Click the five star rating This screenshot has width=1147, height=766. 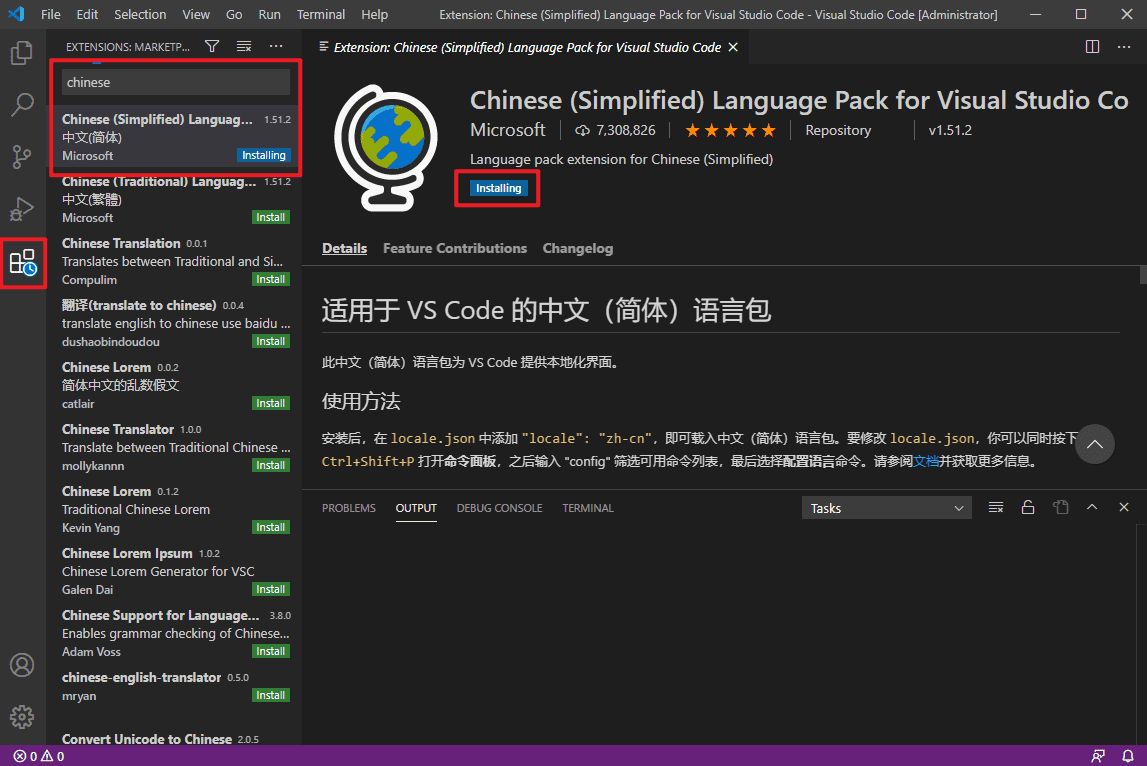730,131
